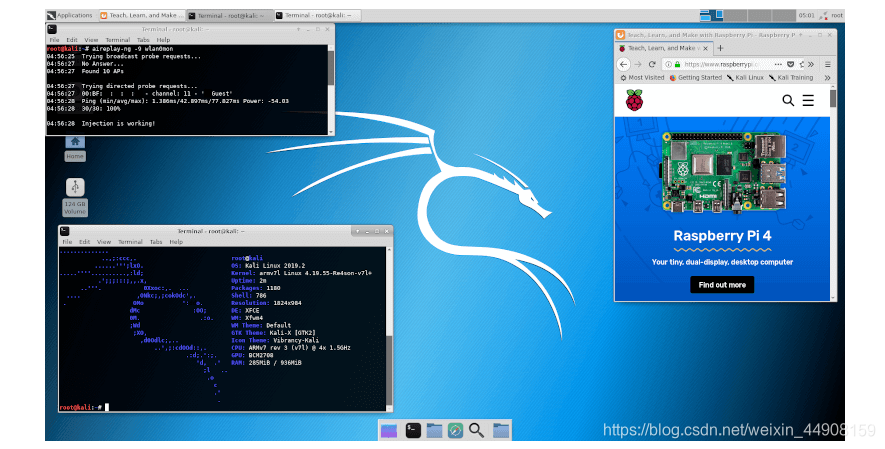The image size is (885, 449).
Task: Open File menu in the system-info terminal
Action: click(67, 241)
